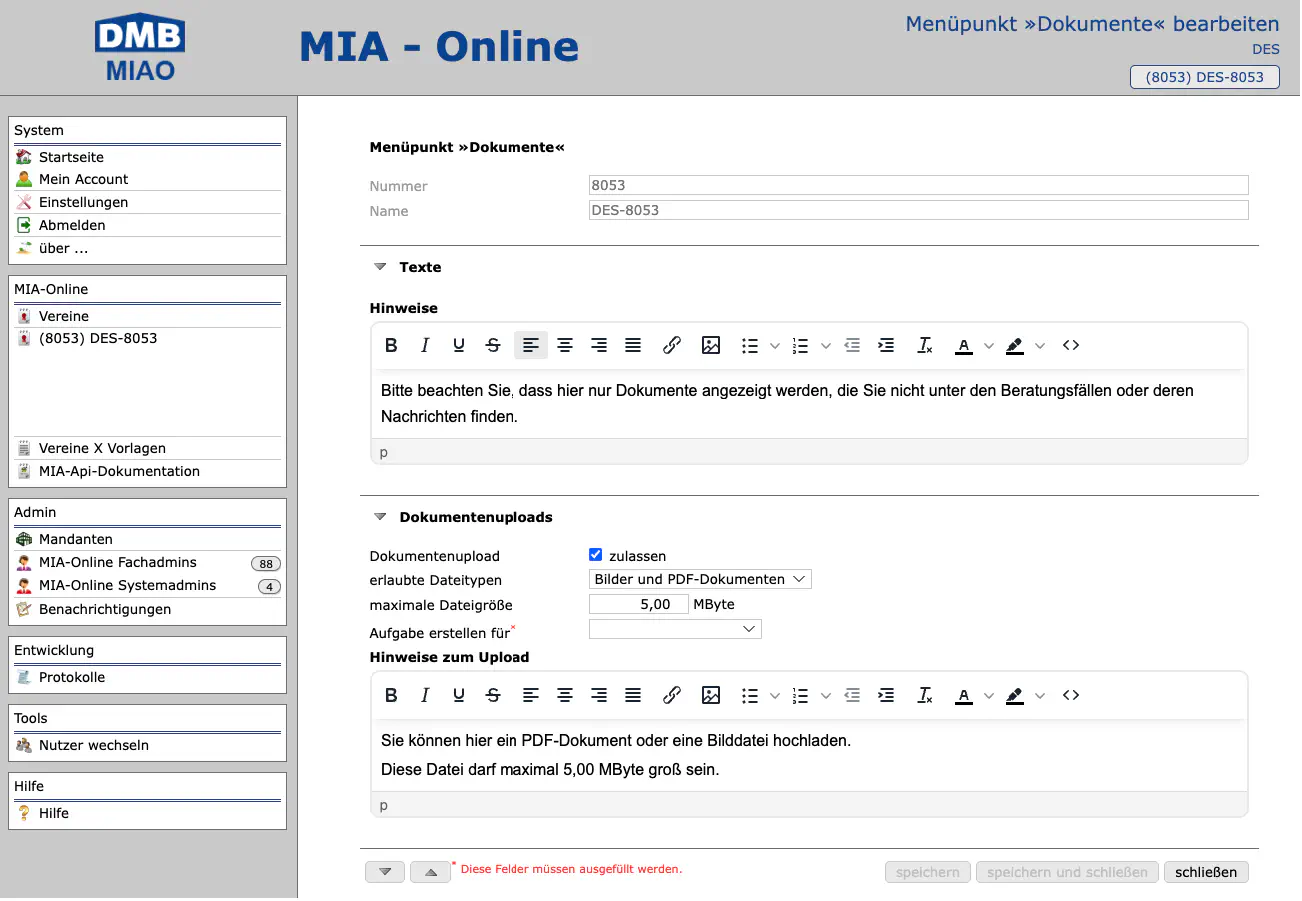1302x901 pixels.
Task: Click the maximale Dateigröße input field
Action: [638, 605]
